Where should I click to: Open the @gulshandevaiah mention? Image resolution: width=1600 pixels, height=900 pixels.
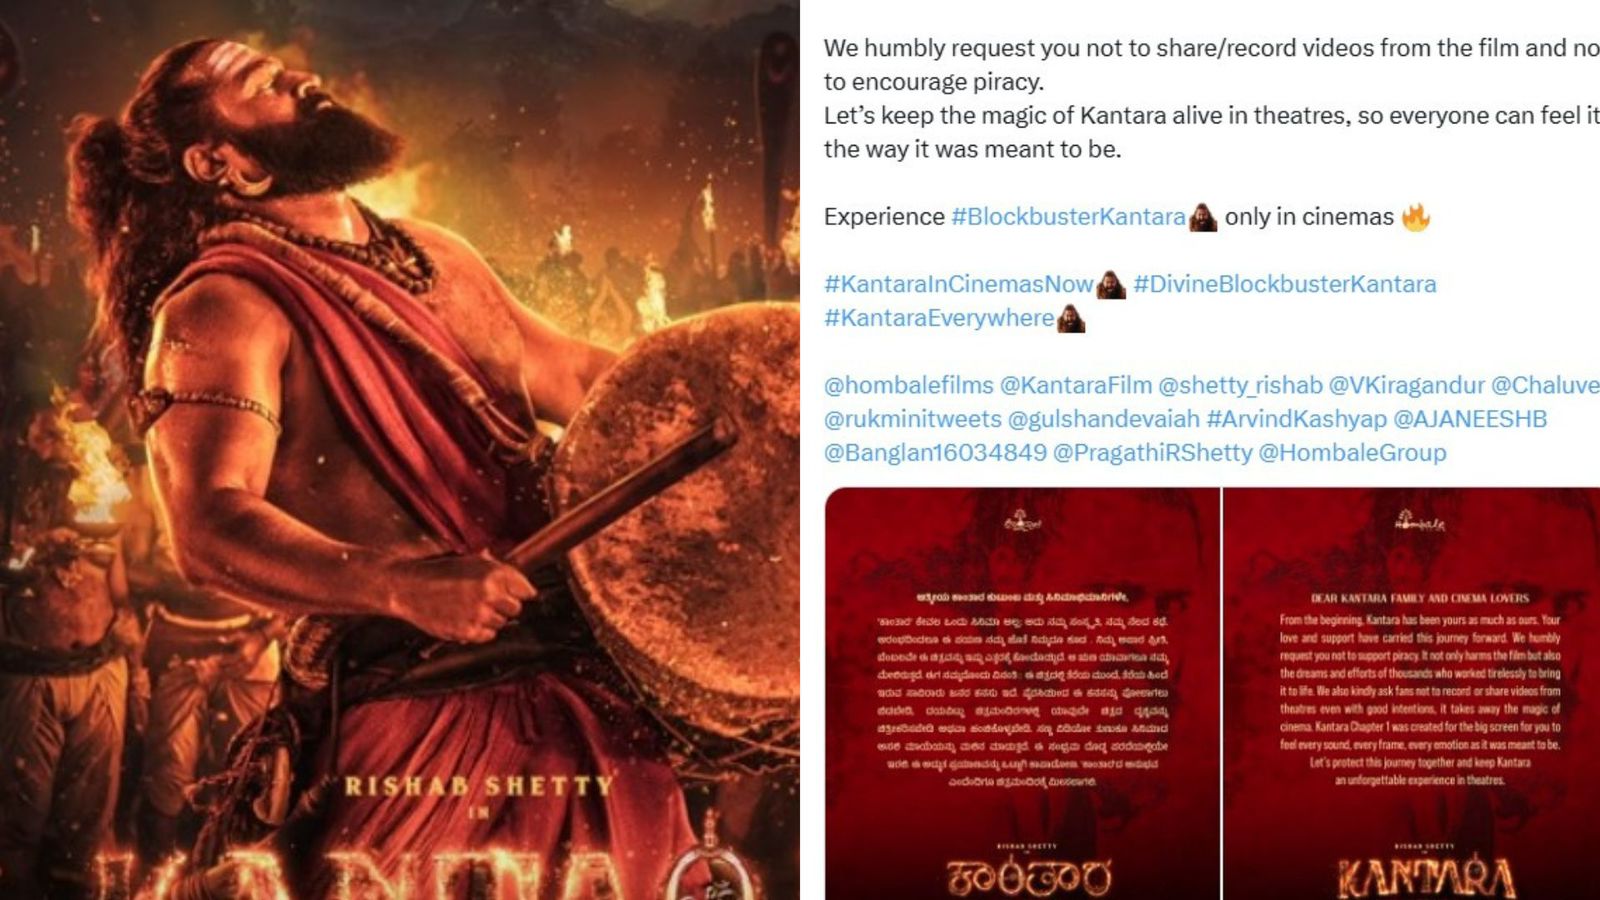[1104, 419]
